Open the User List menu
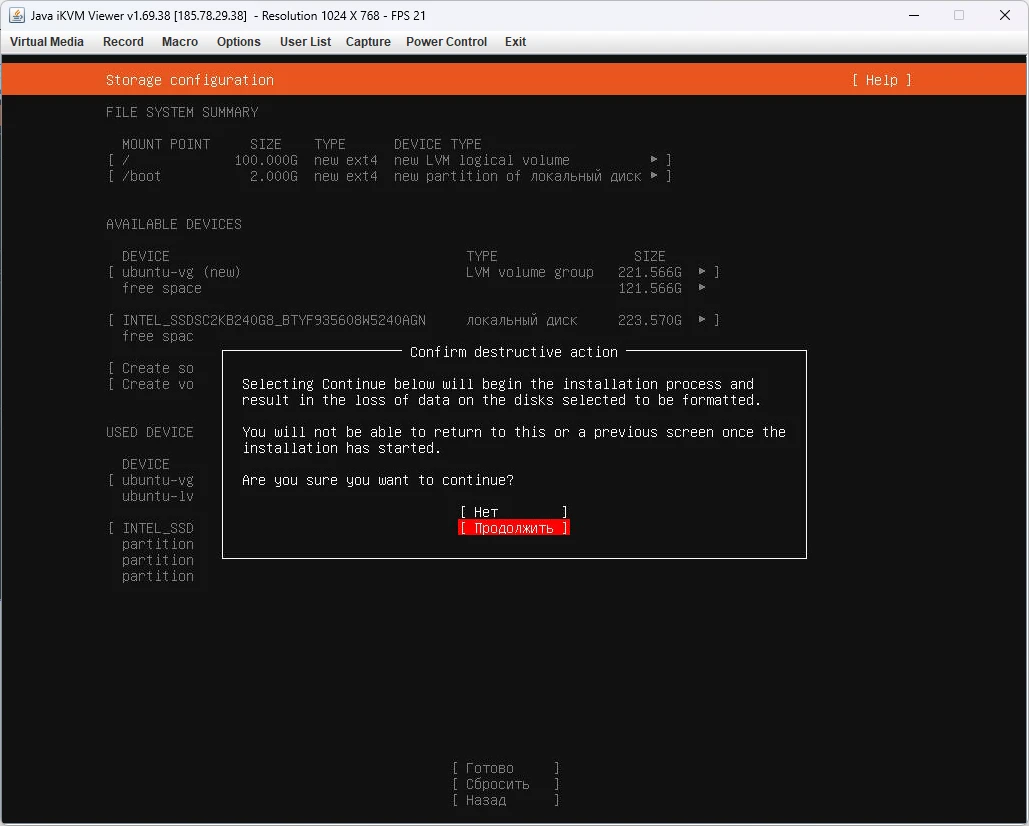Viewport: 1029px width, 826px height. point(305,42)
